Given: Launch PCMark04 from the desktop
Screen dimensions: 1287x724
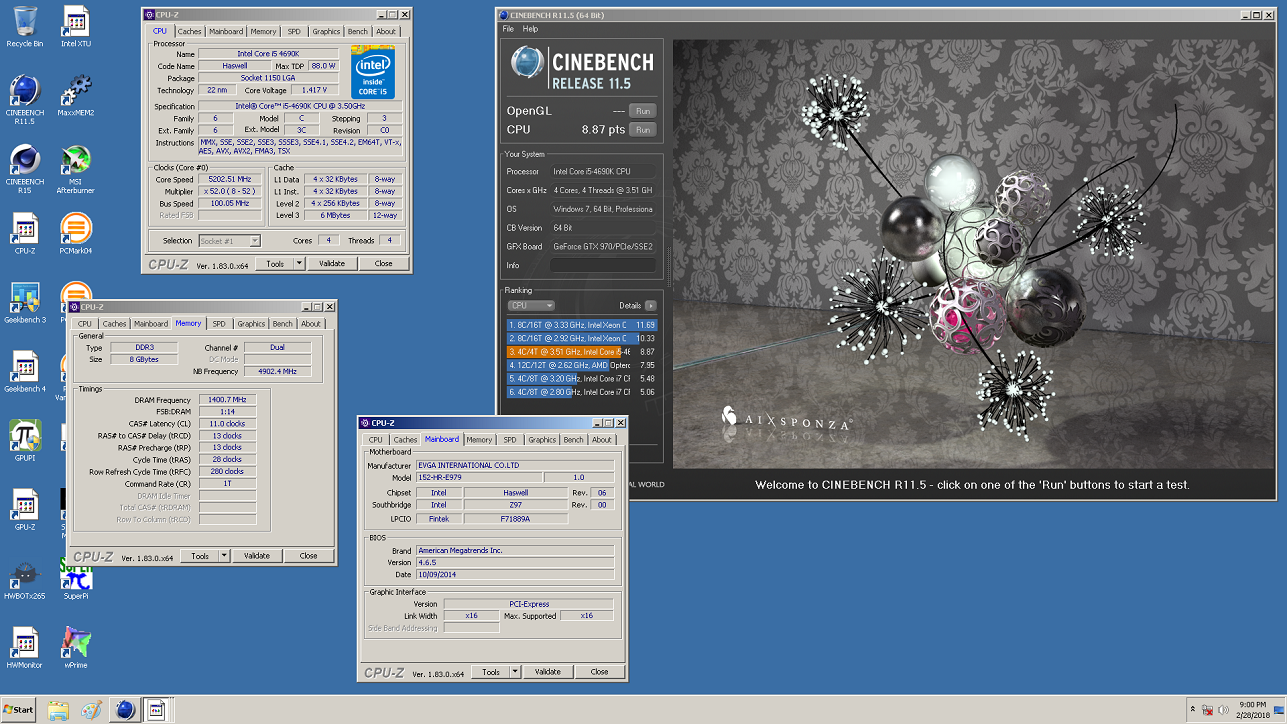Looking at the screenshot, I should pos(76,234).
